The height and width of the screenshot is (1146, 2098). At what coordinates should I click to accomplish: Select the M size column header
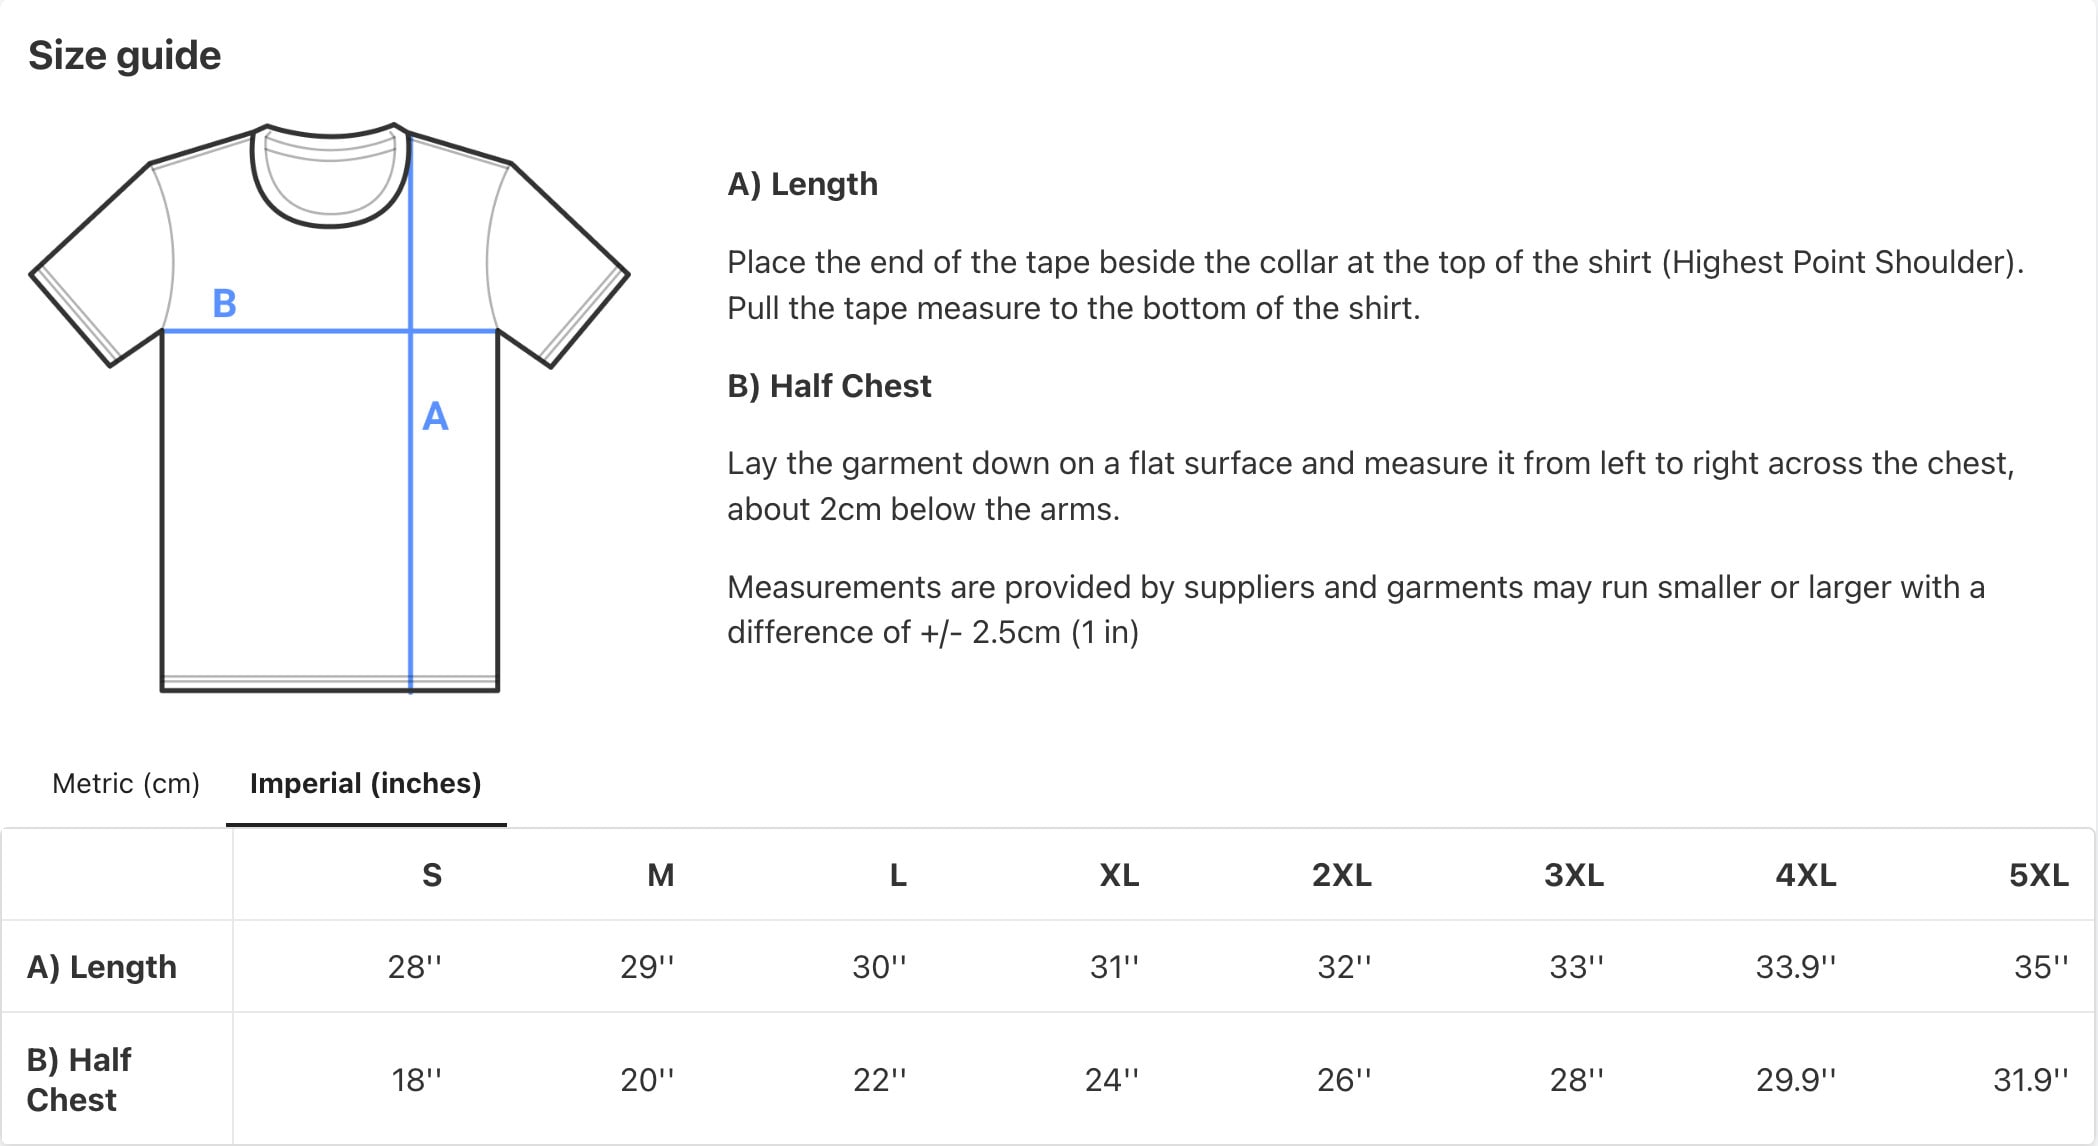tap(661, 875)
